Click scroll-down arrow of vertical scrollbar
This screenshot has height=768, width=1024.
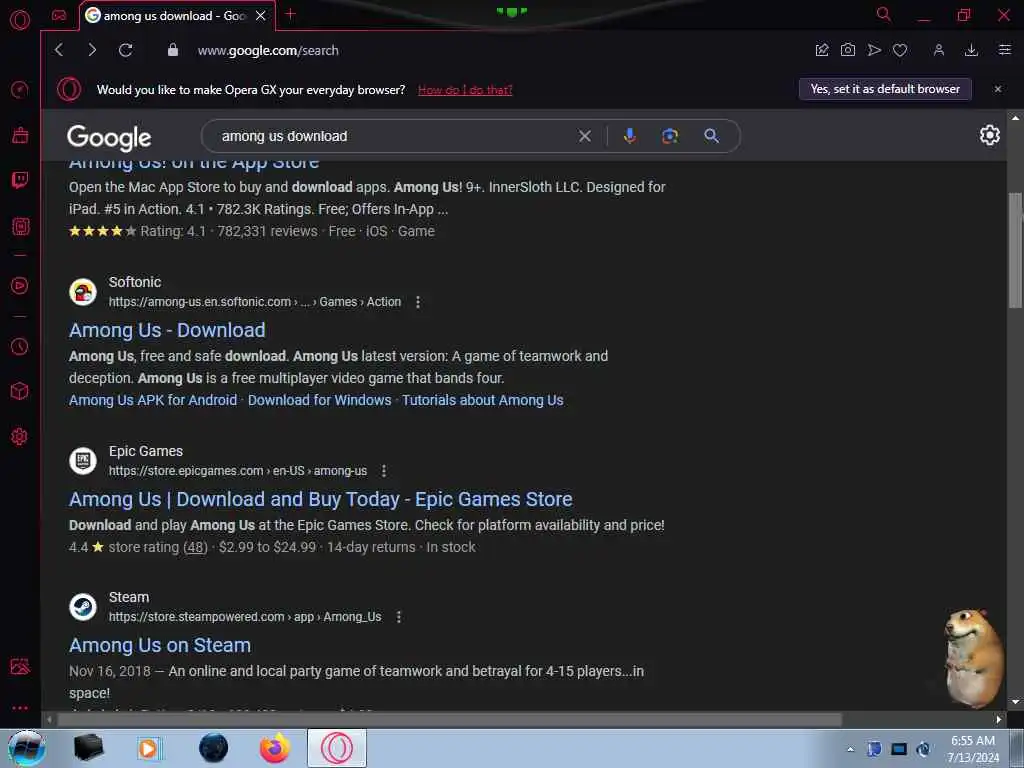pyautogui.click(x=1015, y=702)
